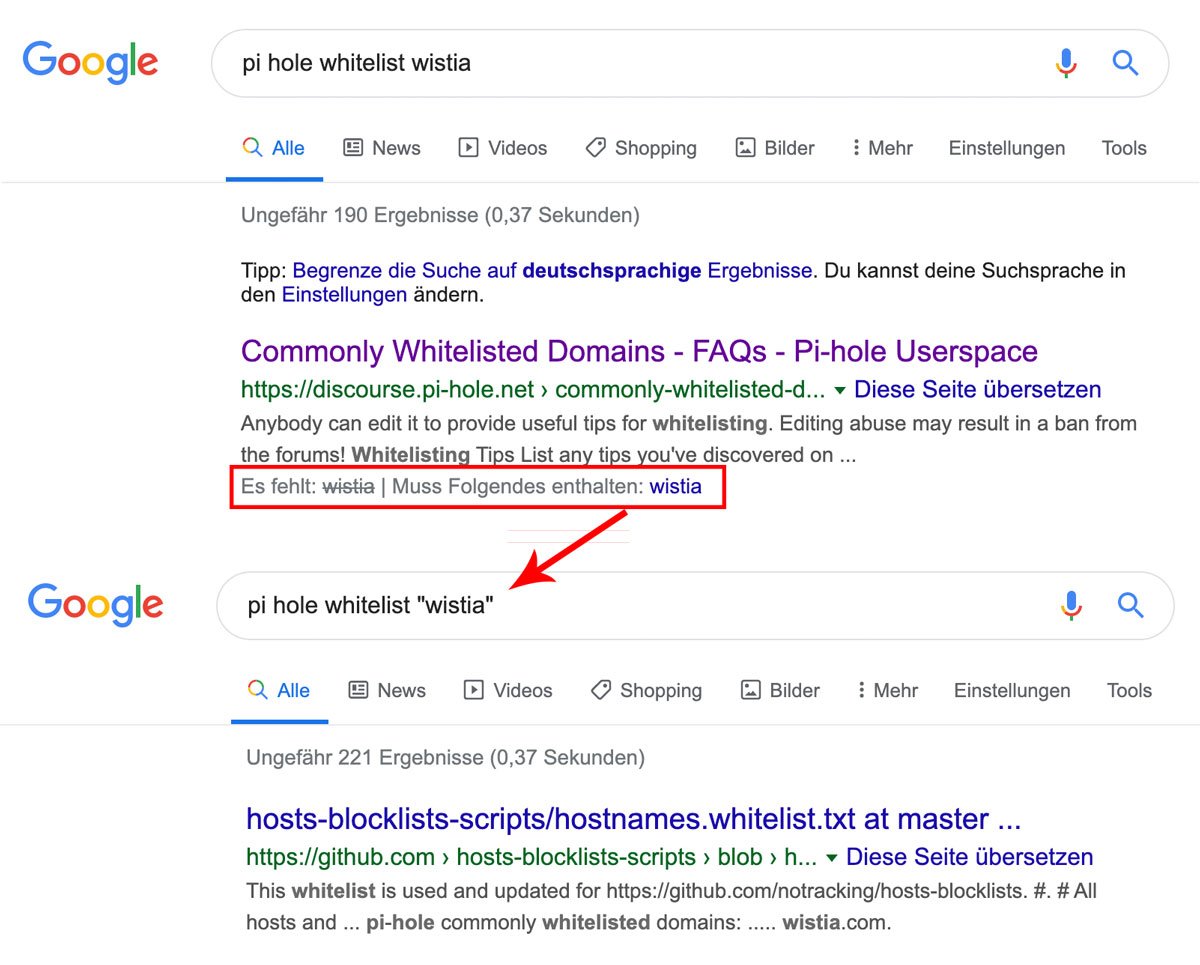Expand the green arrow next to the discourse.pi-hole.net URL
This screenshot has height=965, width=1200.
(x=839, y=390)
